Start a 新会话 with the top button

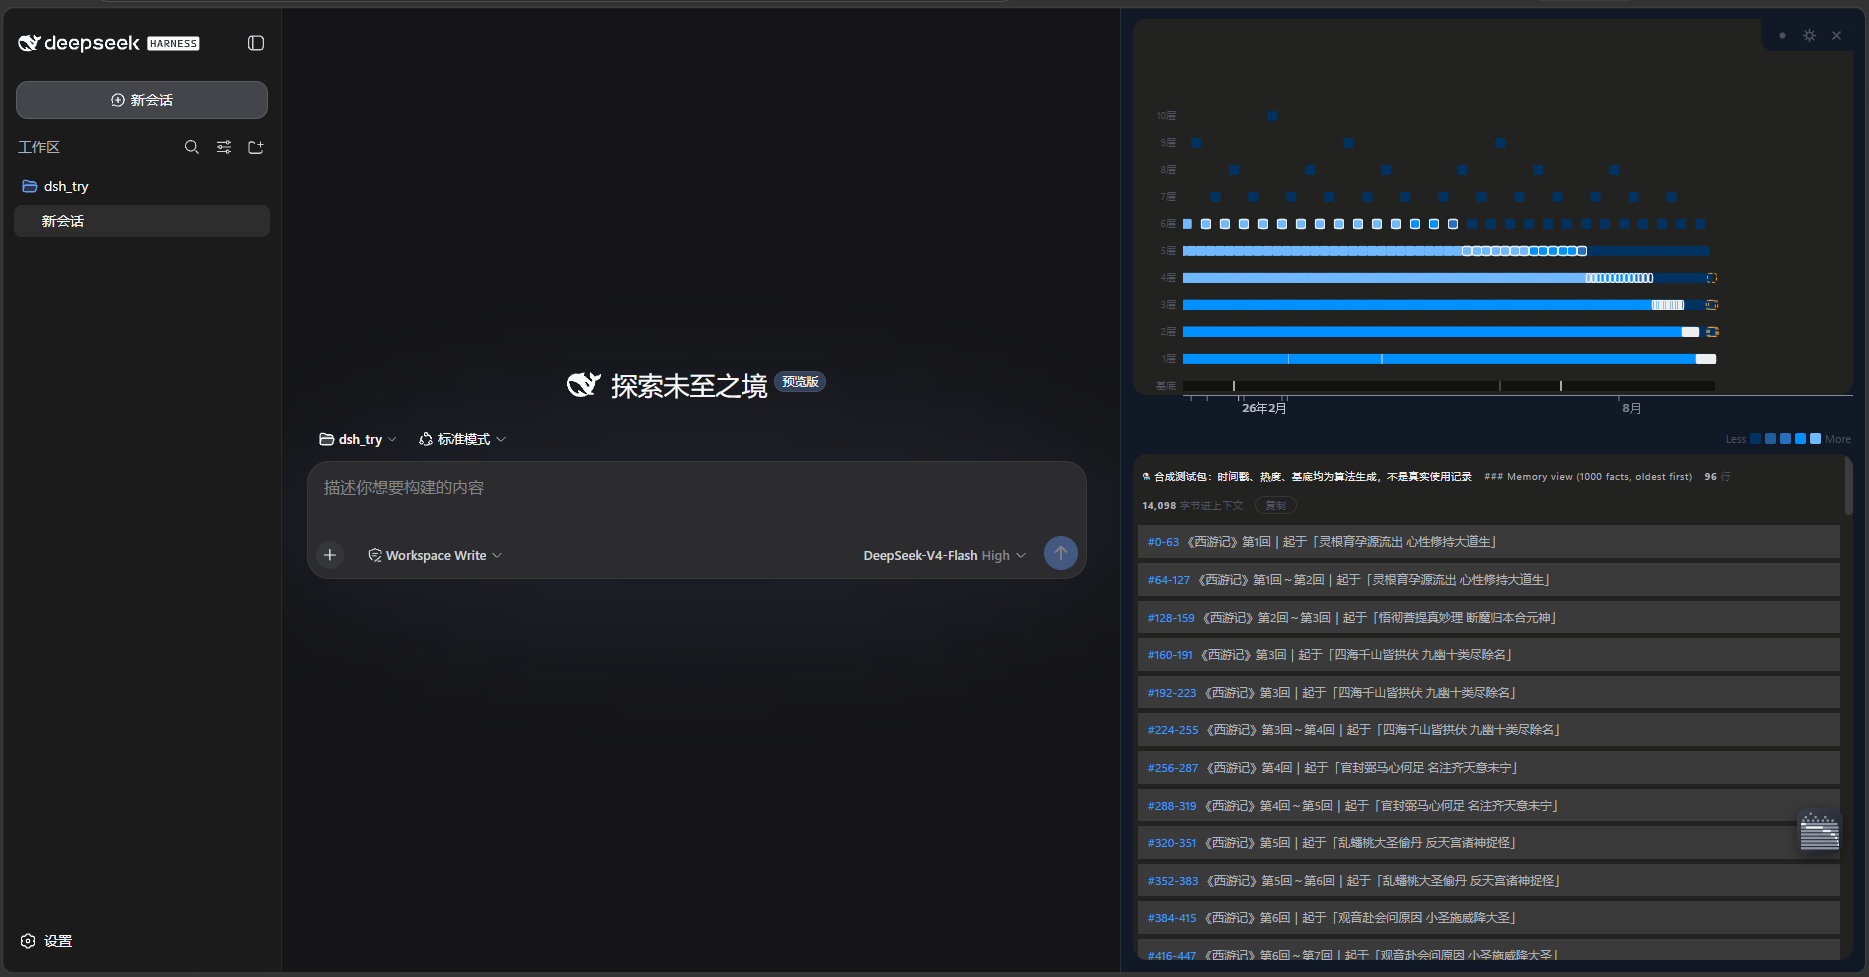click(142, 100)
